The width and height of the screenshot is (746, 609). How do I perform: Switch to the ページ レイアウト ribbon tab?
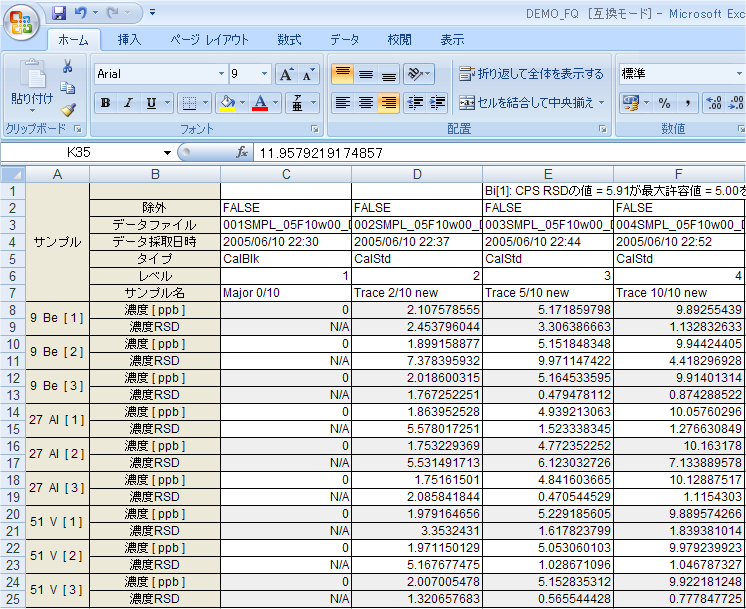(209, 40)
